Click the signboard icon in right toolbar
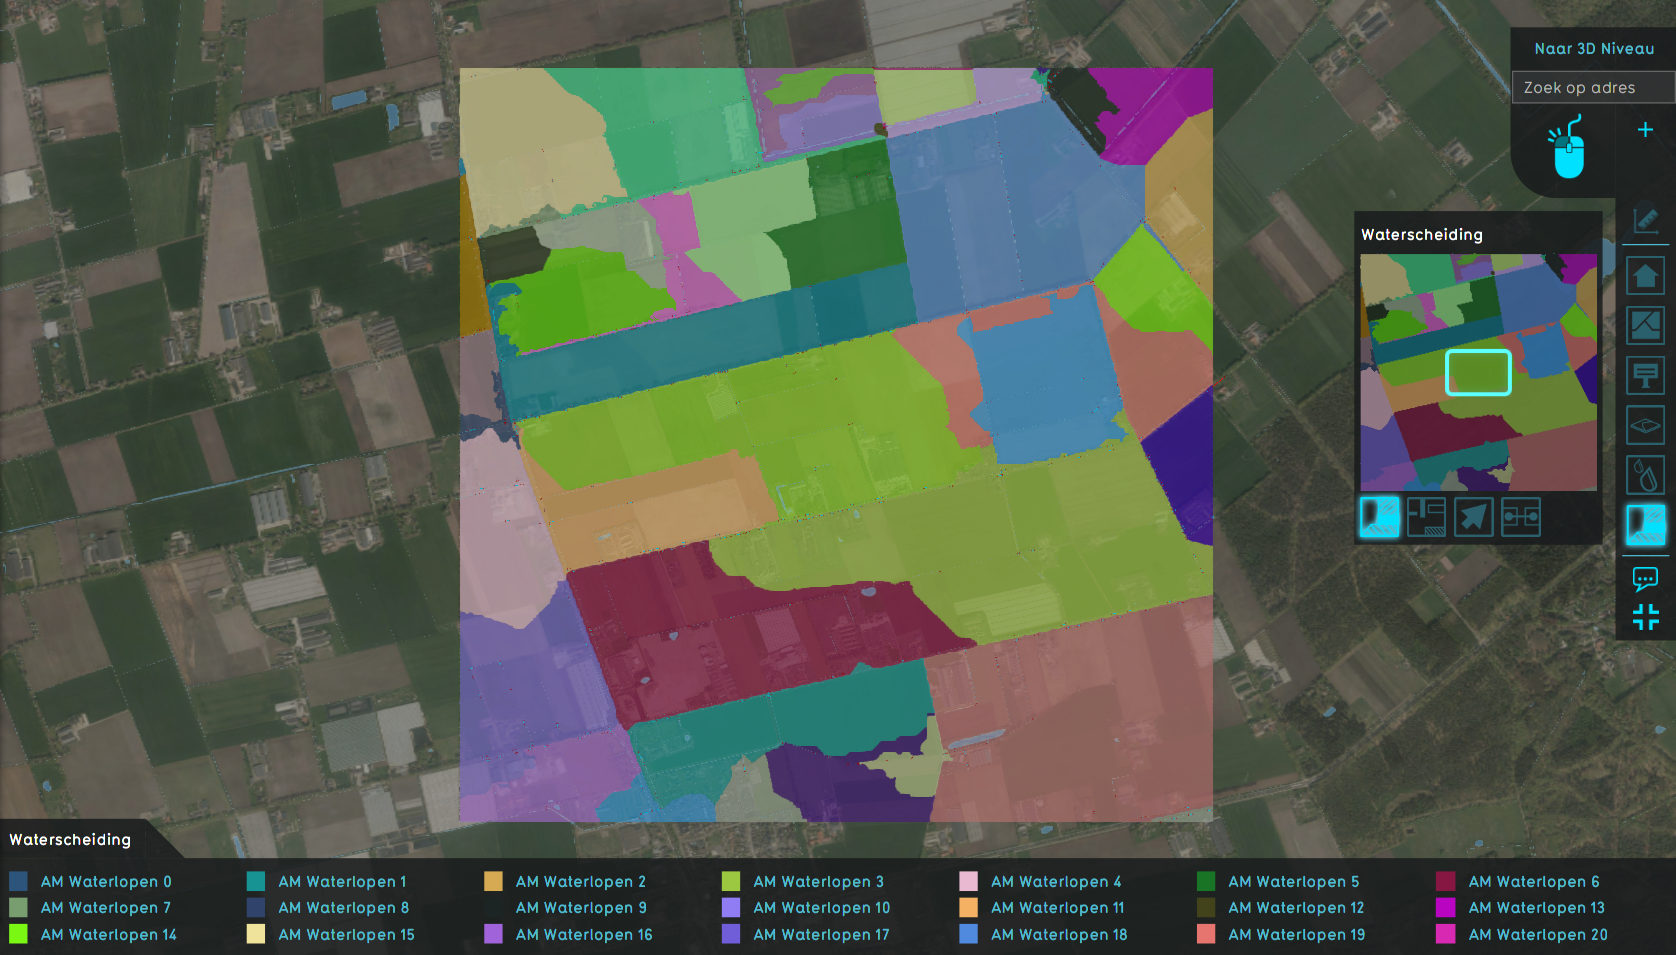 tap(1645, 376)
